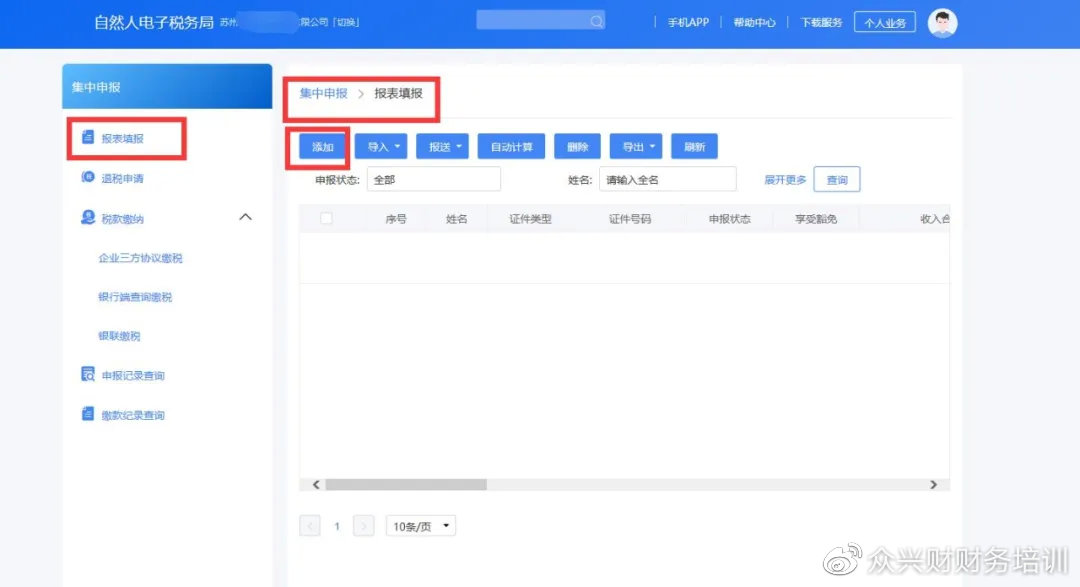Go to the next page arrow
The height and width of the screenshot is (587, 1080).
[364, 526]
